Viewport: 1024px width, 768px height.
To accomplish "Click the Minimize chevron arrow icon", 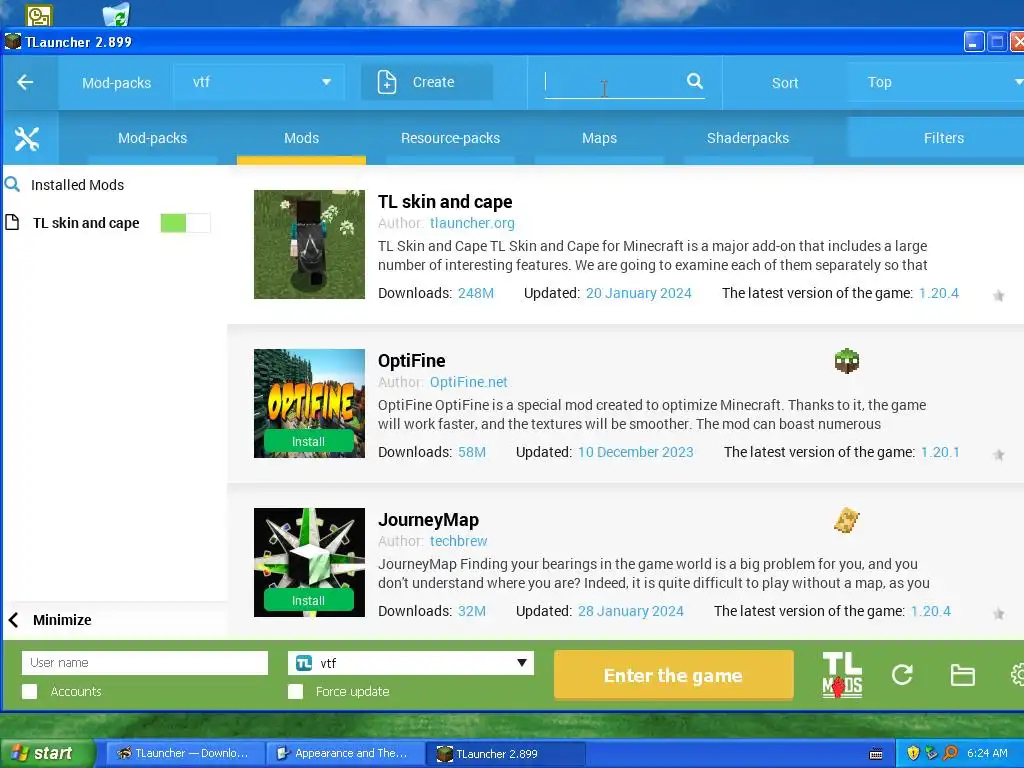I will tap(13, 620).
